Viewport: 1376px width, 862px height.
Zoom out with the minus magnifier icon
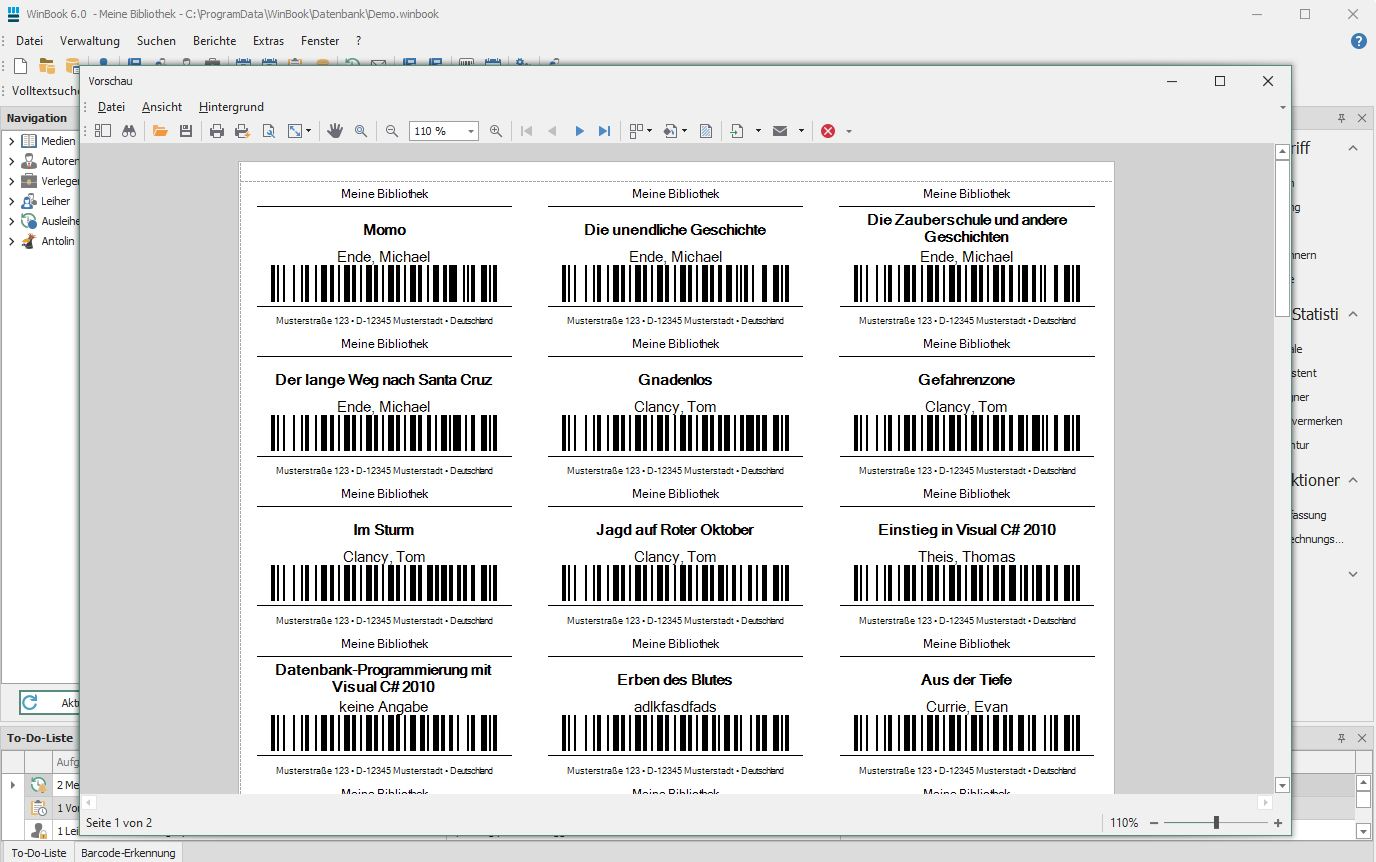point(392,131)
